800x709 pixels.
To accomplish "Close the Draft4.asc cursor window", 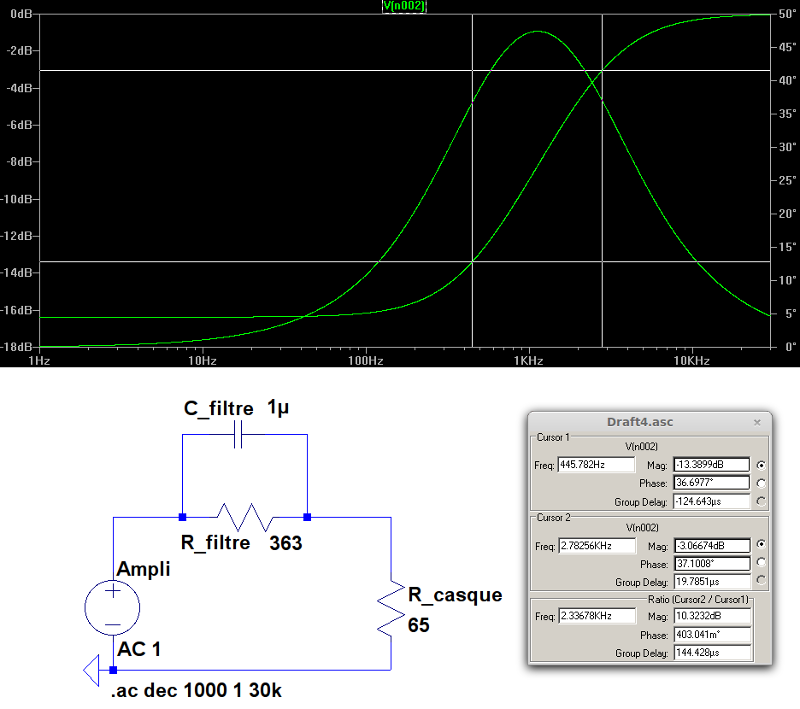I will pos(757,422).
